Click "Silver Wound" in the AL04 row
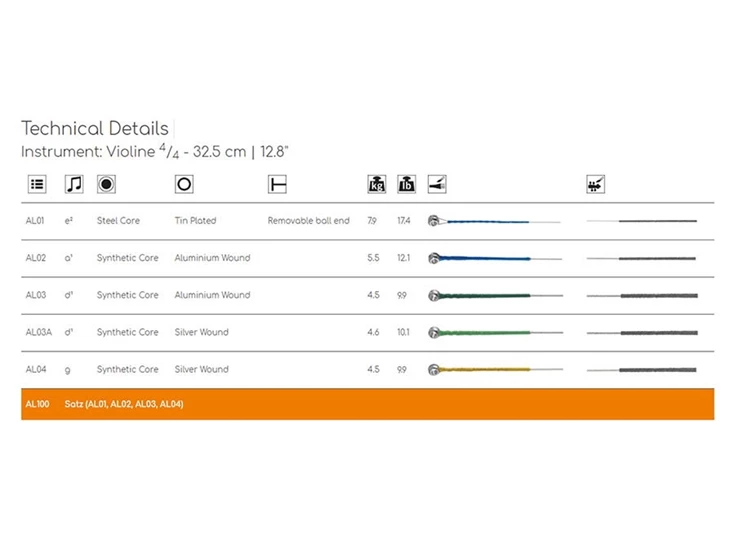The width and height of the screenshot is (735, 542). coord(201,369)
